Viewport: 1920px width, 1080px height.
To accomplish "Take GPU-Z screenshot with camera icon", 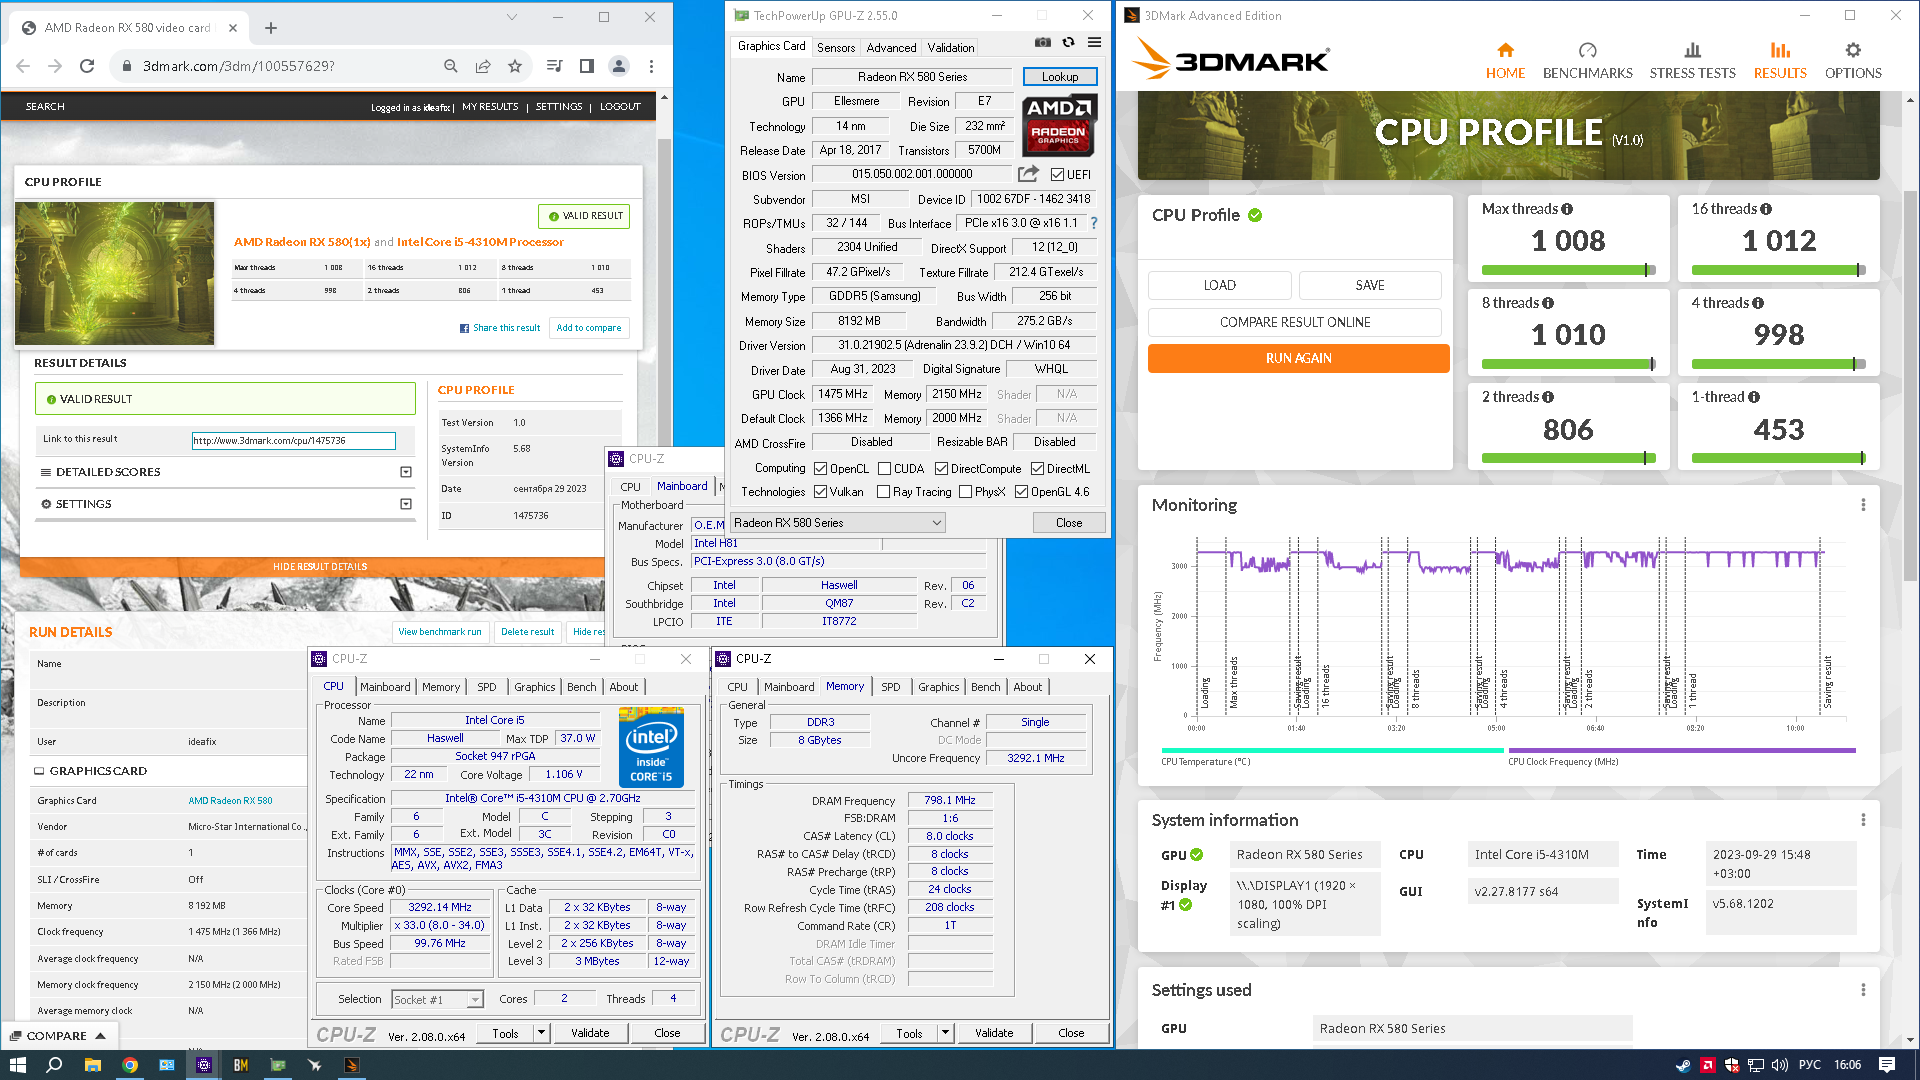I will pos(1043,42).
